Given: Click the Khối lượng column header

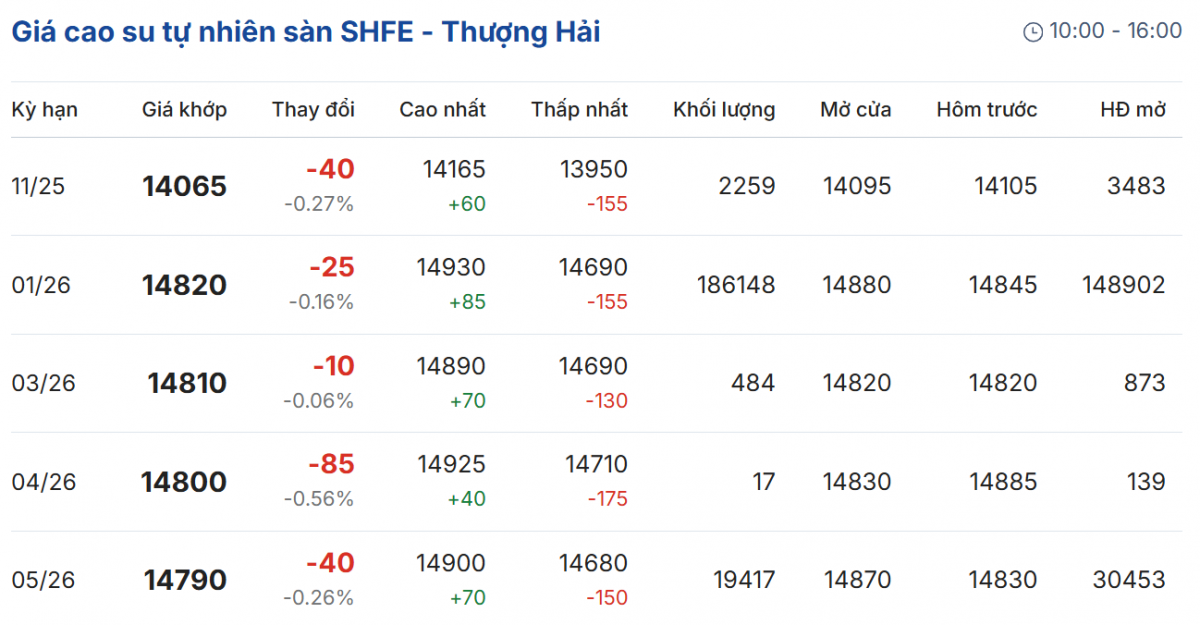Looking at the screenshot, I should pyautogui.click(x=724, y=110).
